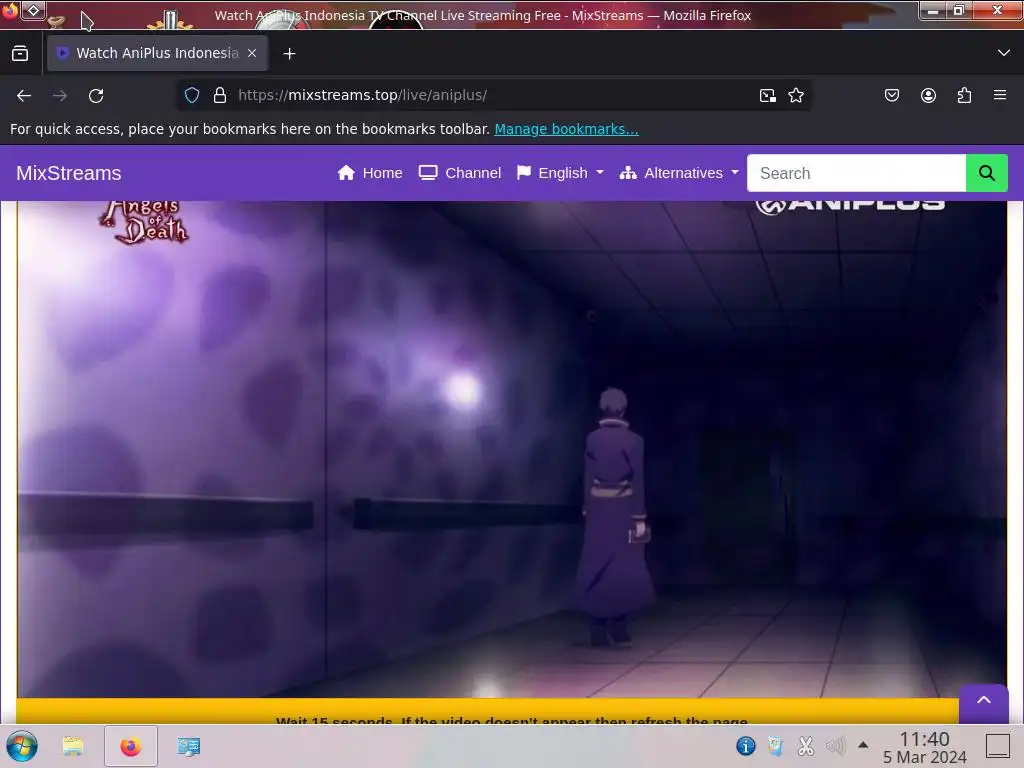Click the Firefox taskbar button

tap(131, 746)
